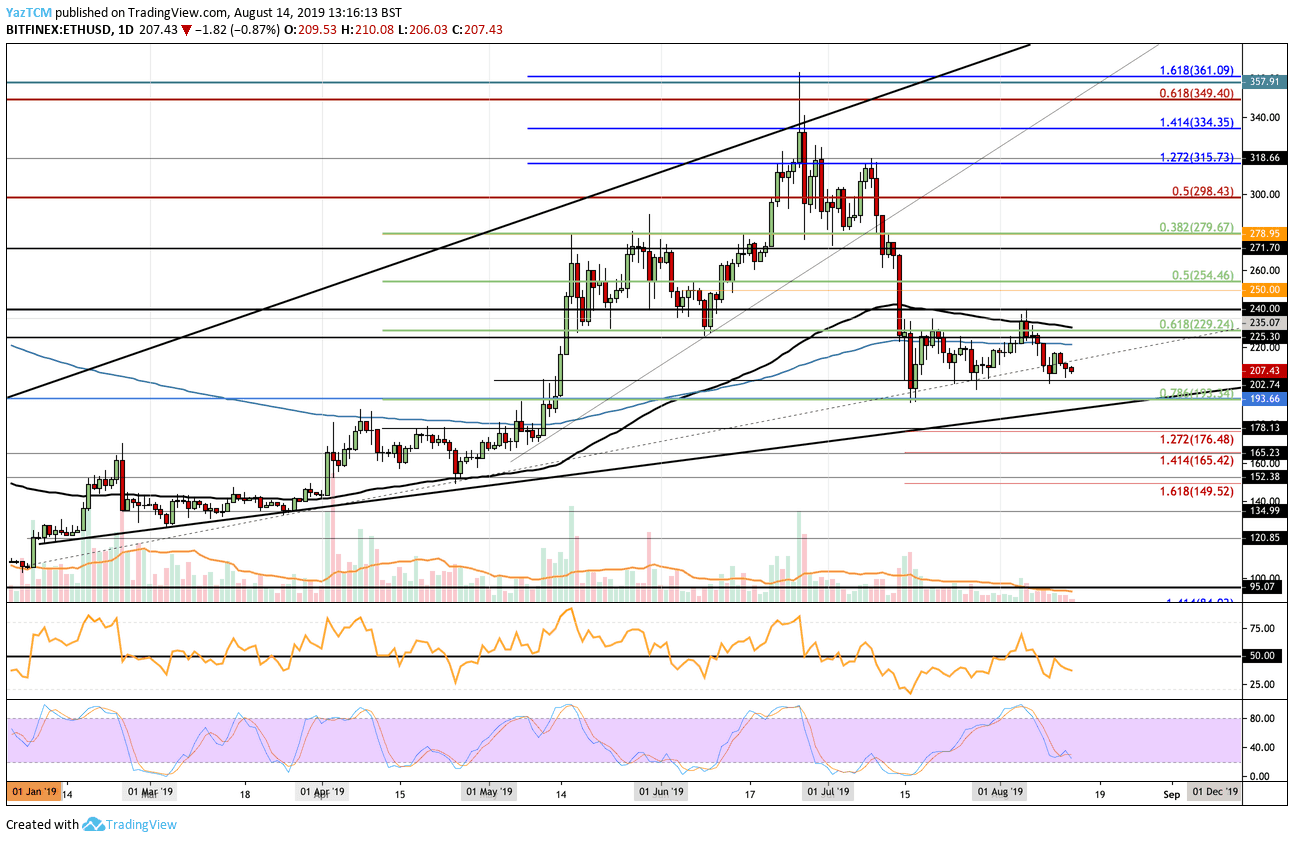Click the TradingView cloud logo icon
Screen dimensions: 1294x842
pos(94,825)
